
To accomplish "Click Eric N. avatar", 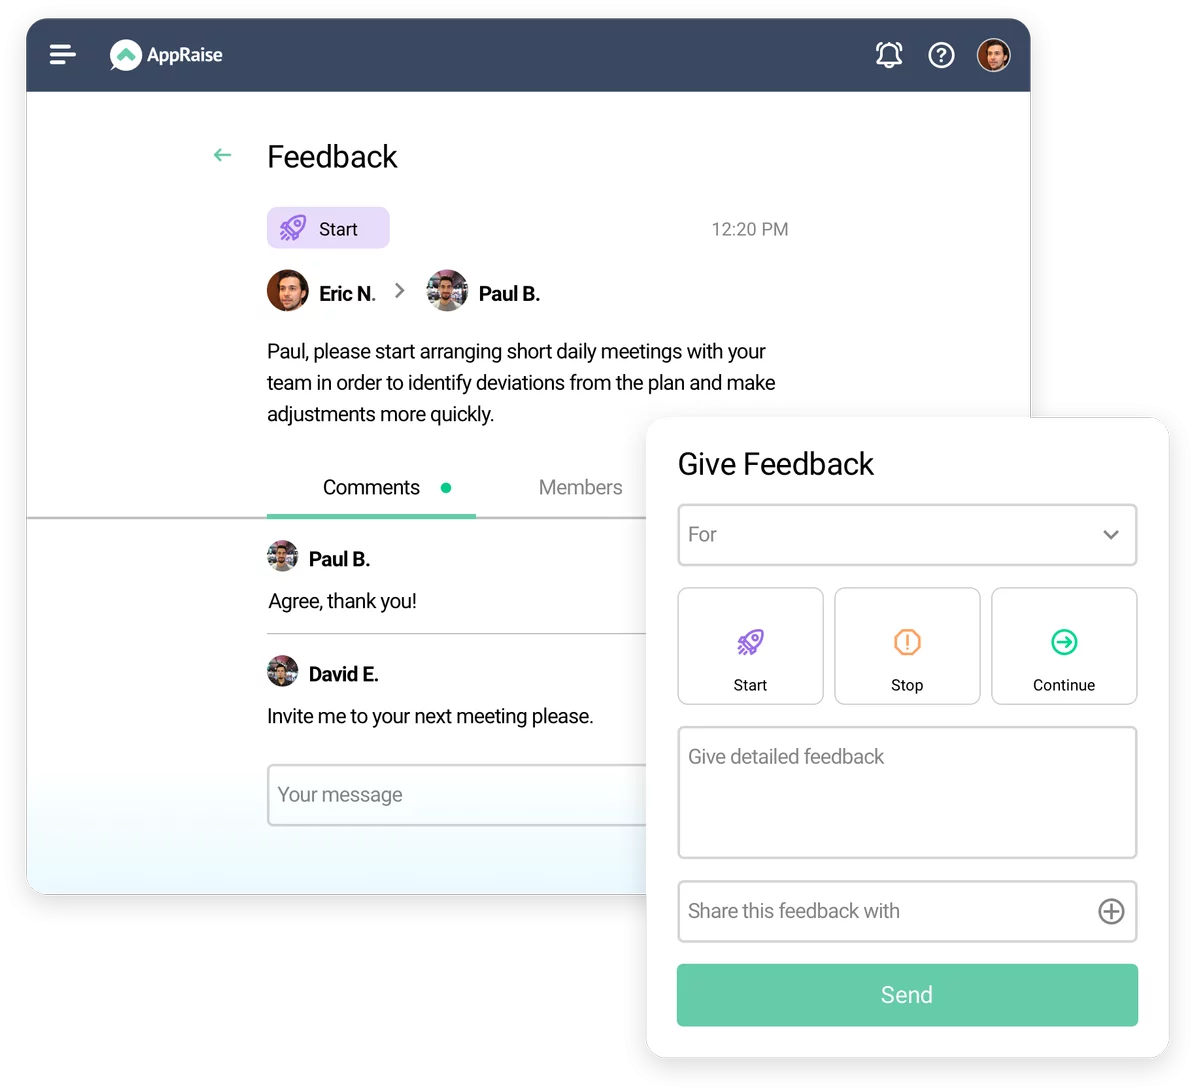I will pyautogui.click(x=287, y=290).
